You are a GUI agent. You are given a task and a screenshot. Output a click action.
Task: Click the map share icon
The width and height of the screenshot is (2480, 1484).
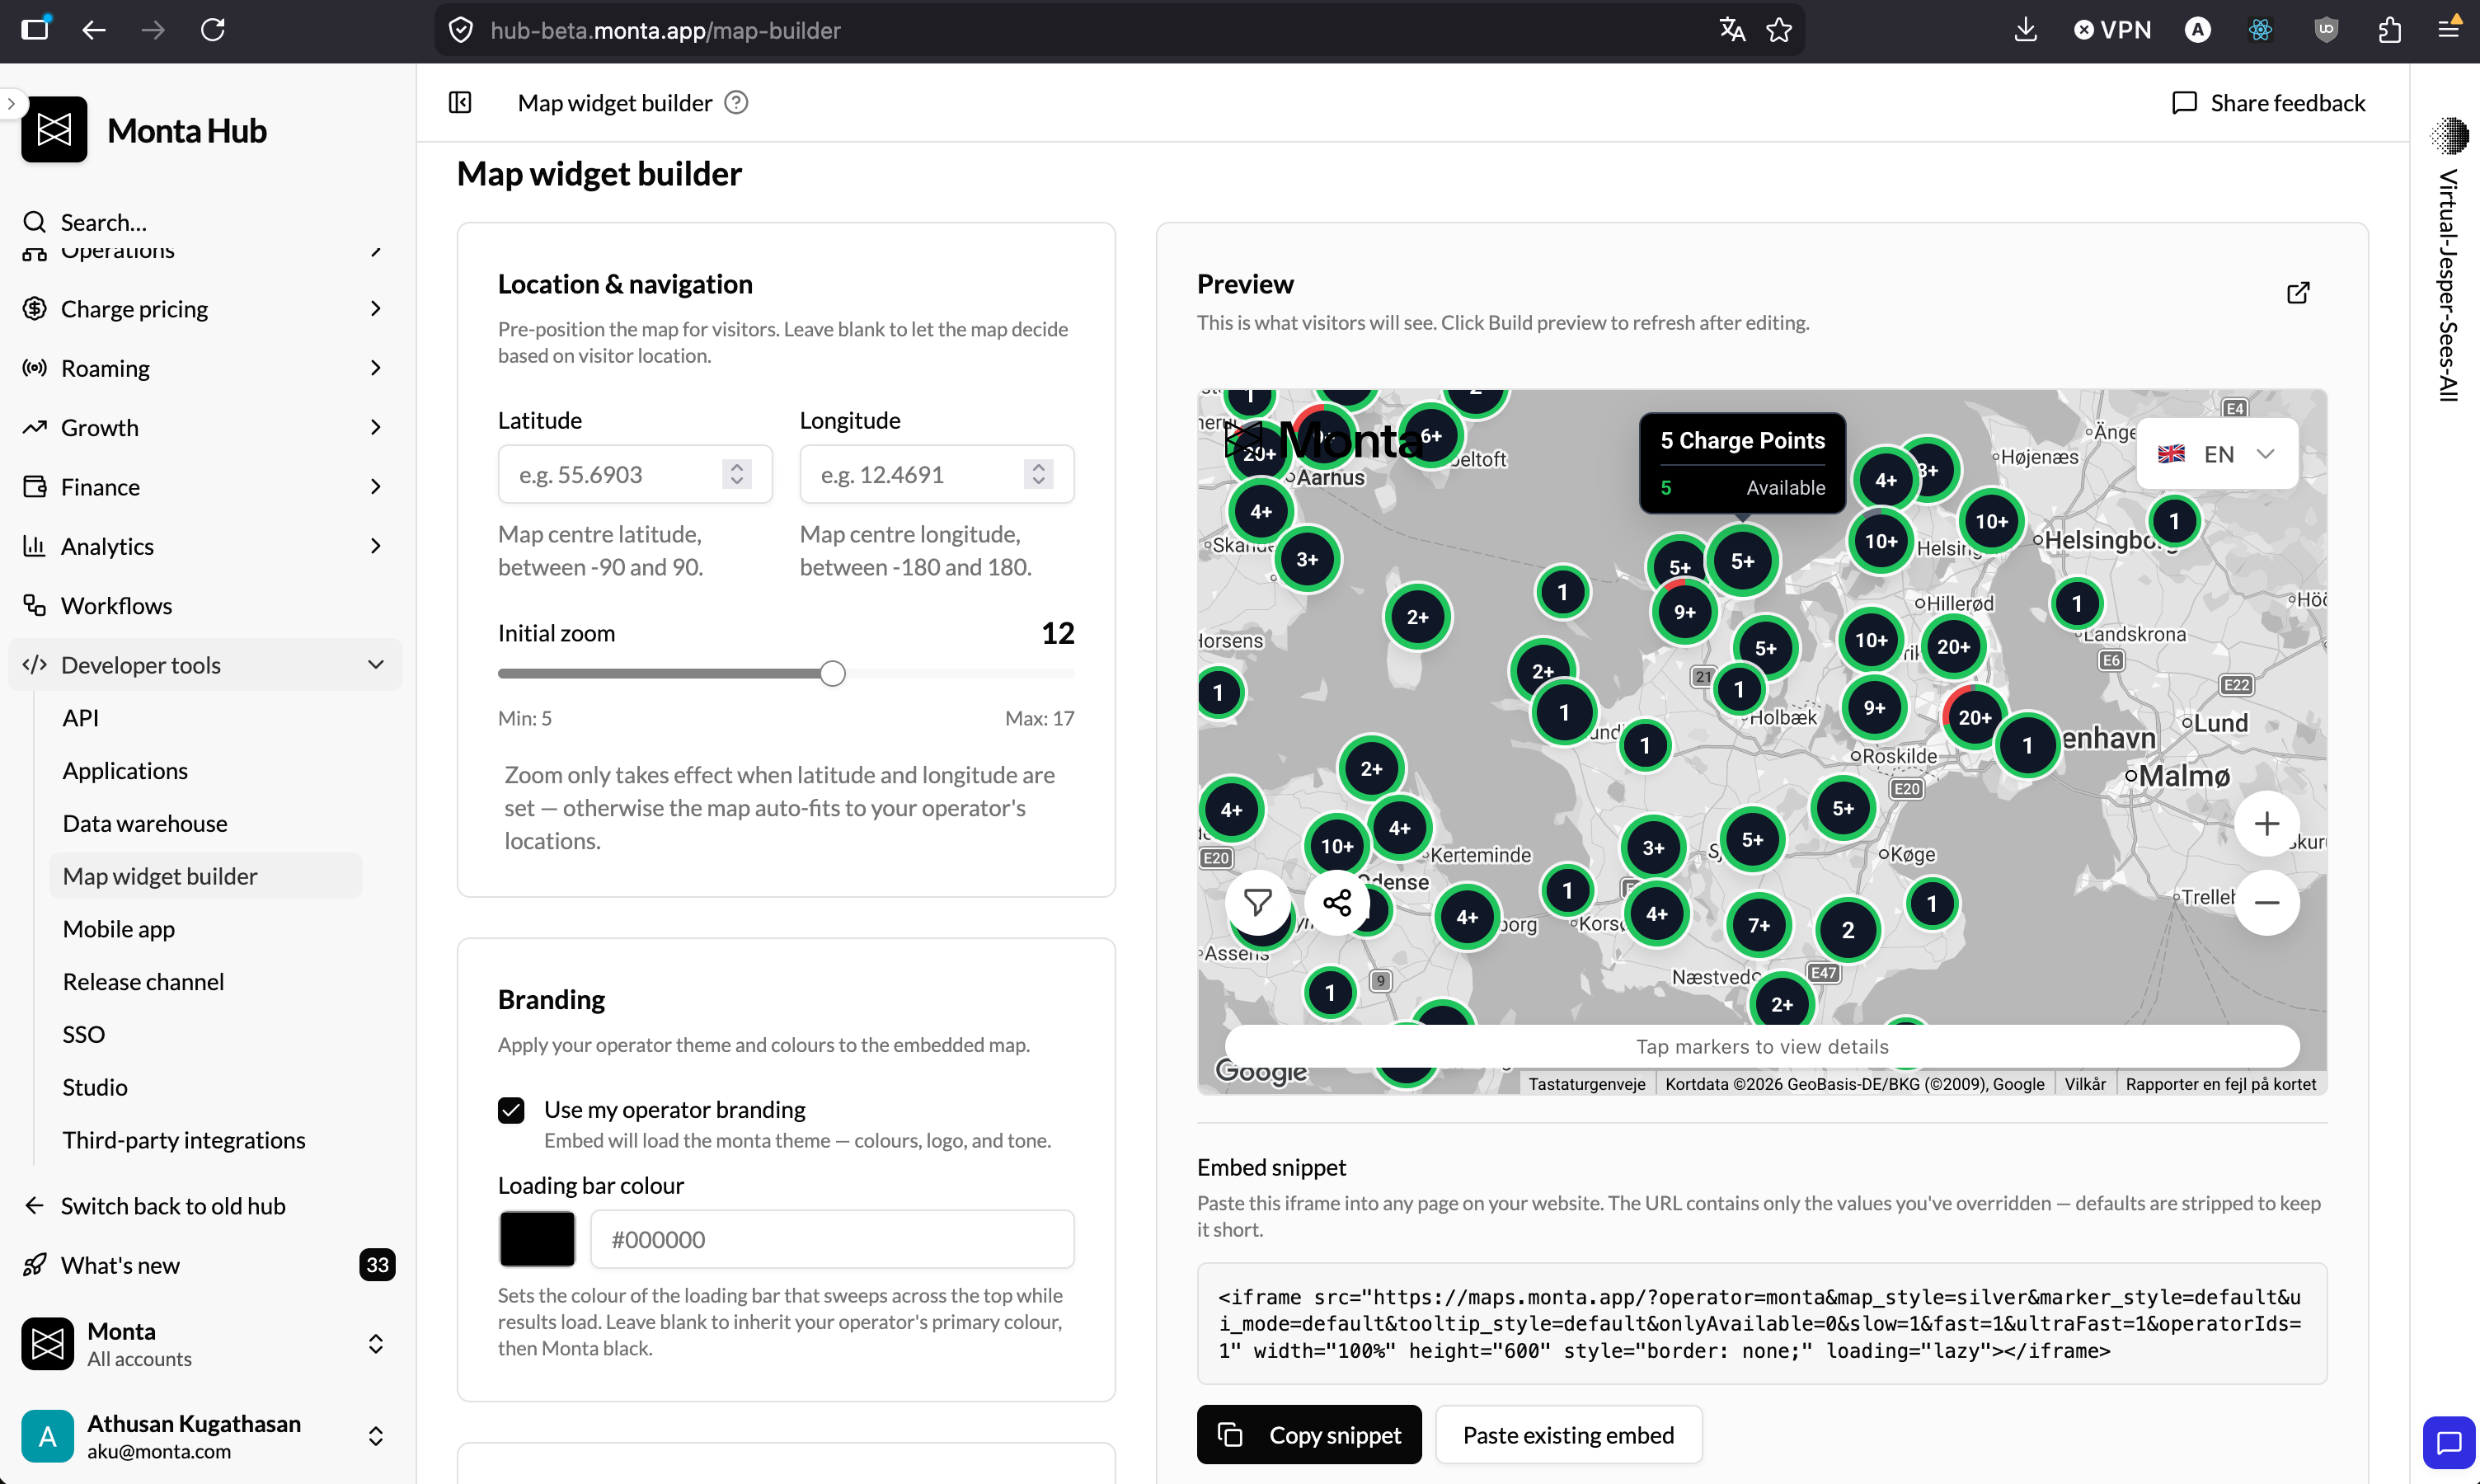click(x=1337, y=902)
